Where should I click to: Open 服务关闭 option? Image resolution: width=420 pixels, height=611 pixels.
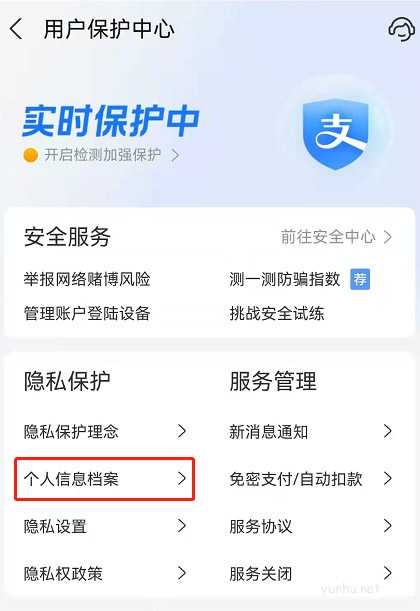click(311, 573)
